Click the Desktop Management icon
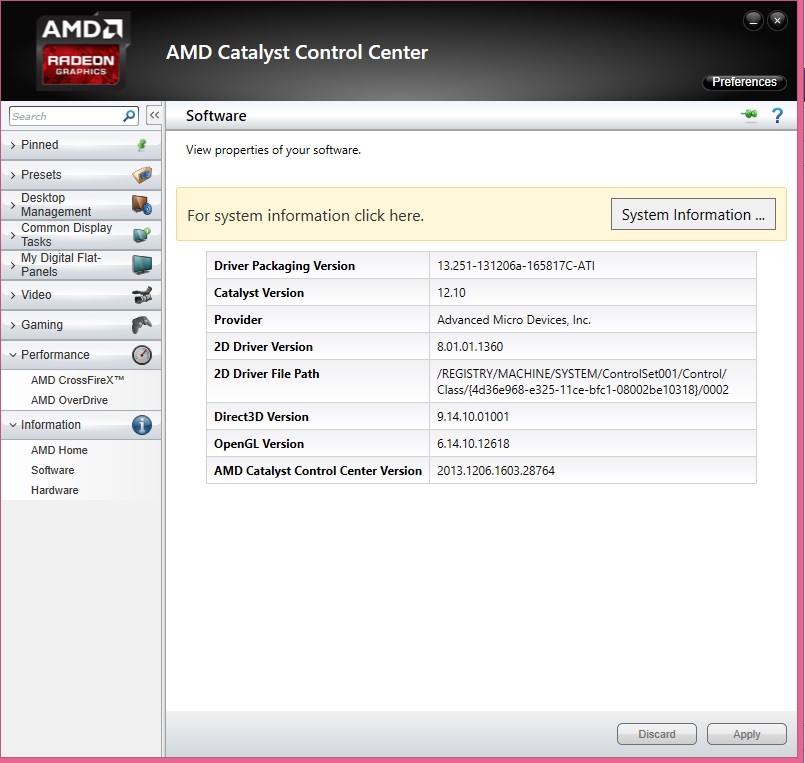The image size is (805, 763). (x=142, y=204)
